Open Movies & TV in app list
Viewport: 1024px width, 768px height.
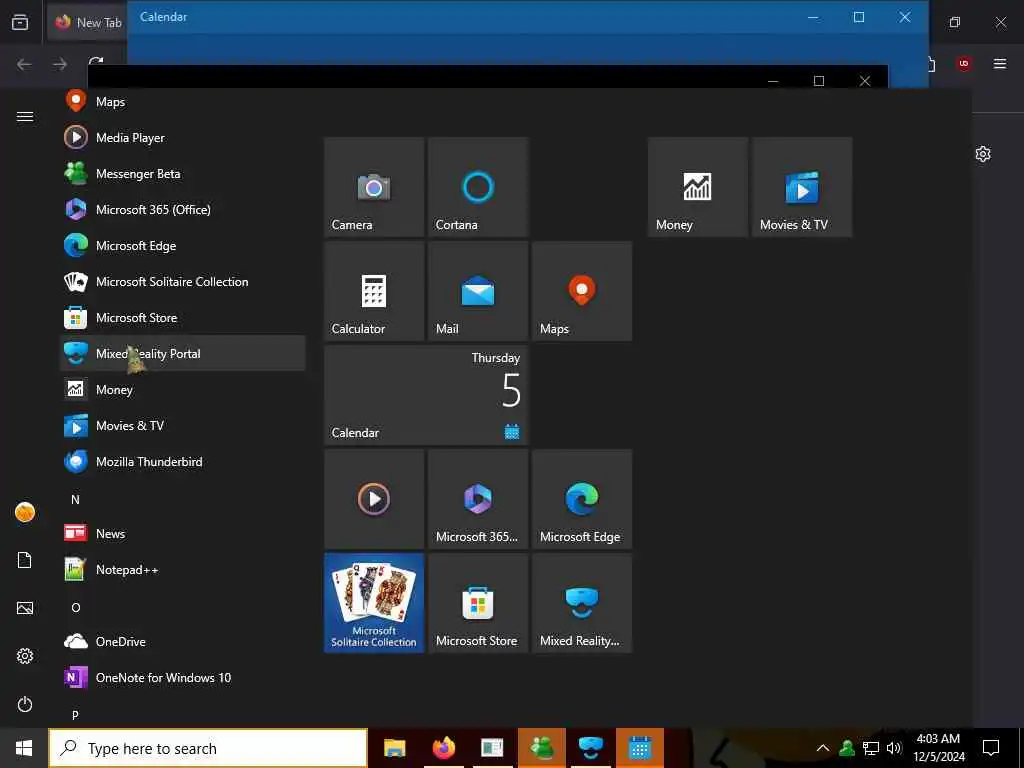pos(183,425)
